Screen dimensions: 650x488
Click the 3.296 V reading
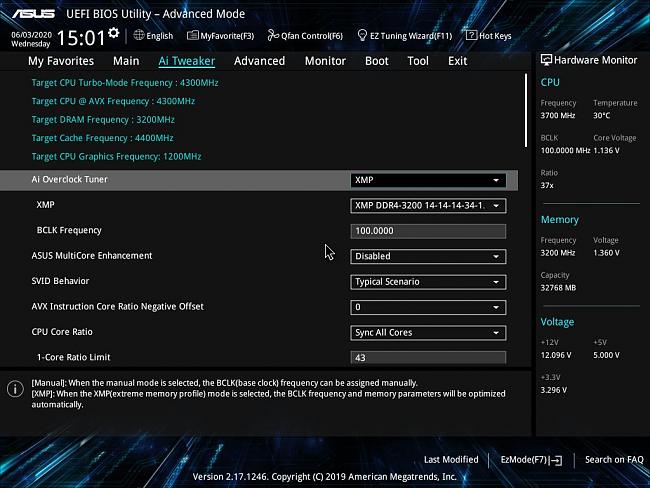coord(553,390)
